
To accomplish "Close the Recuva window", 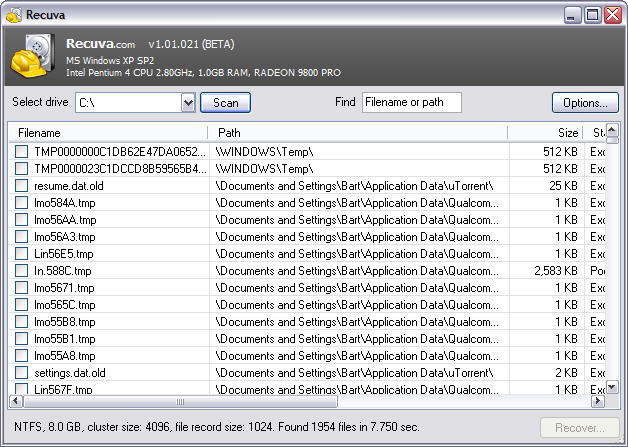I will (613, 15).
